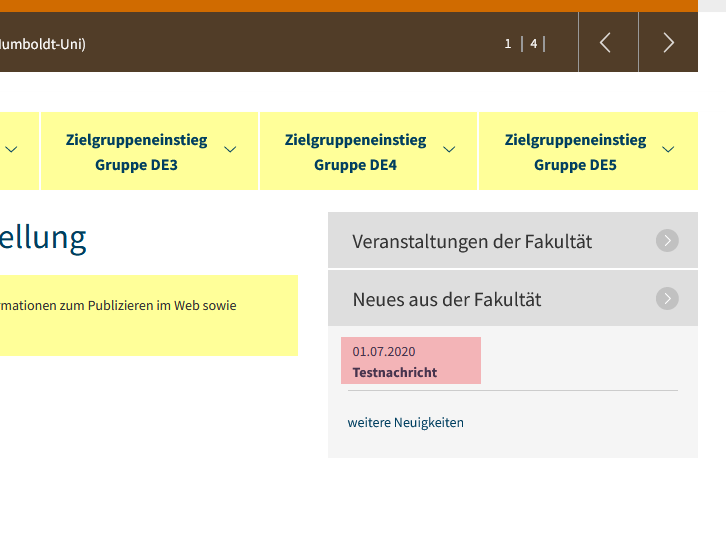Click the round arrow icon beside Veranstaltungen der Fakultät
The image size is (726, 546).
pos(667,241)
